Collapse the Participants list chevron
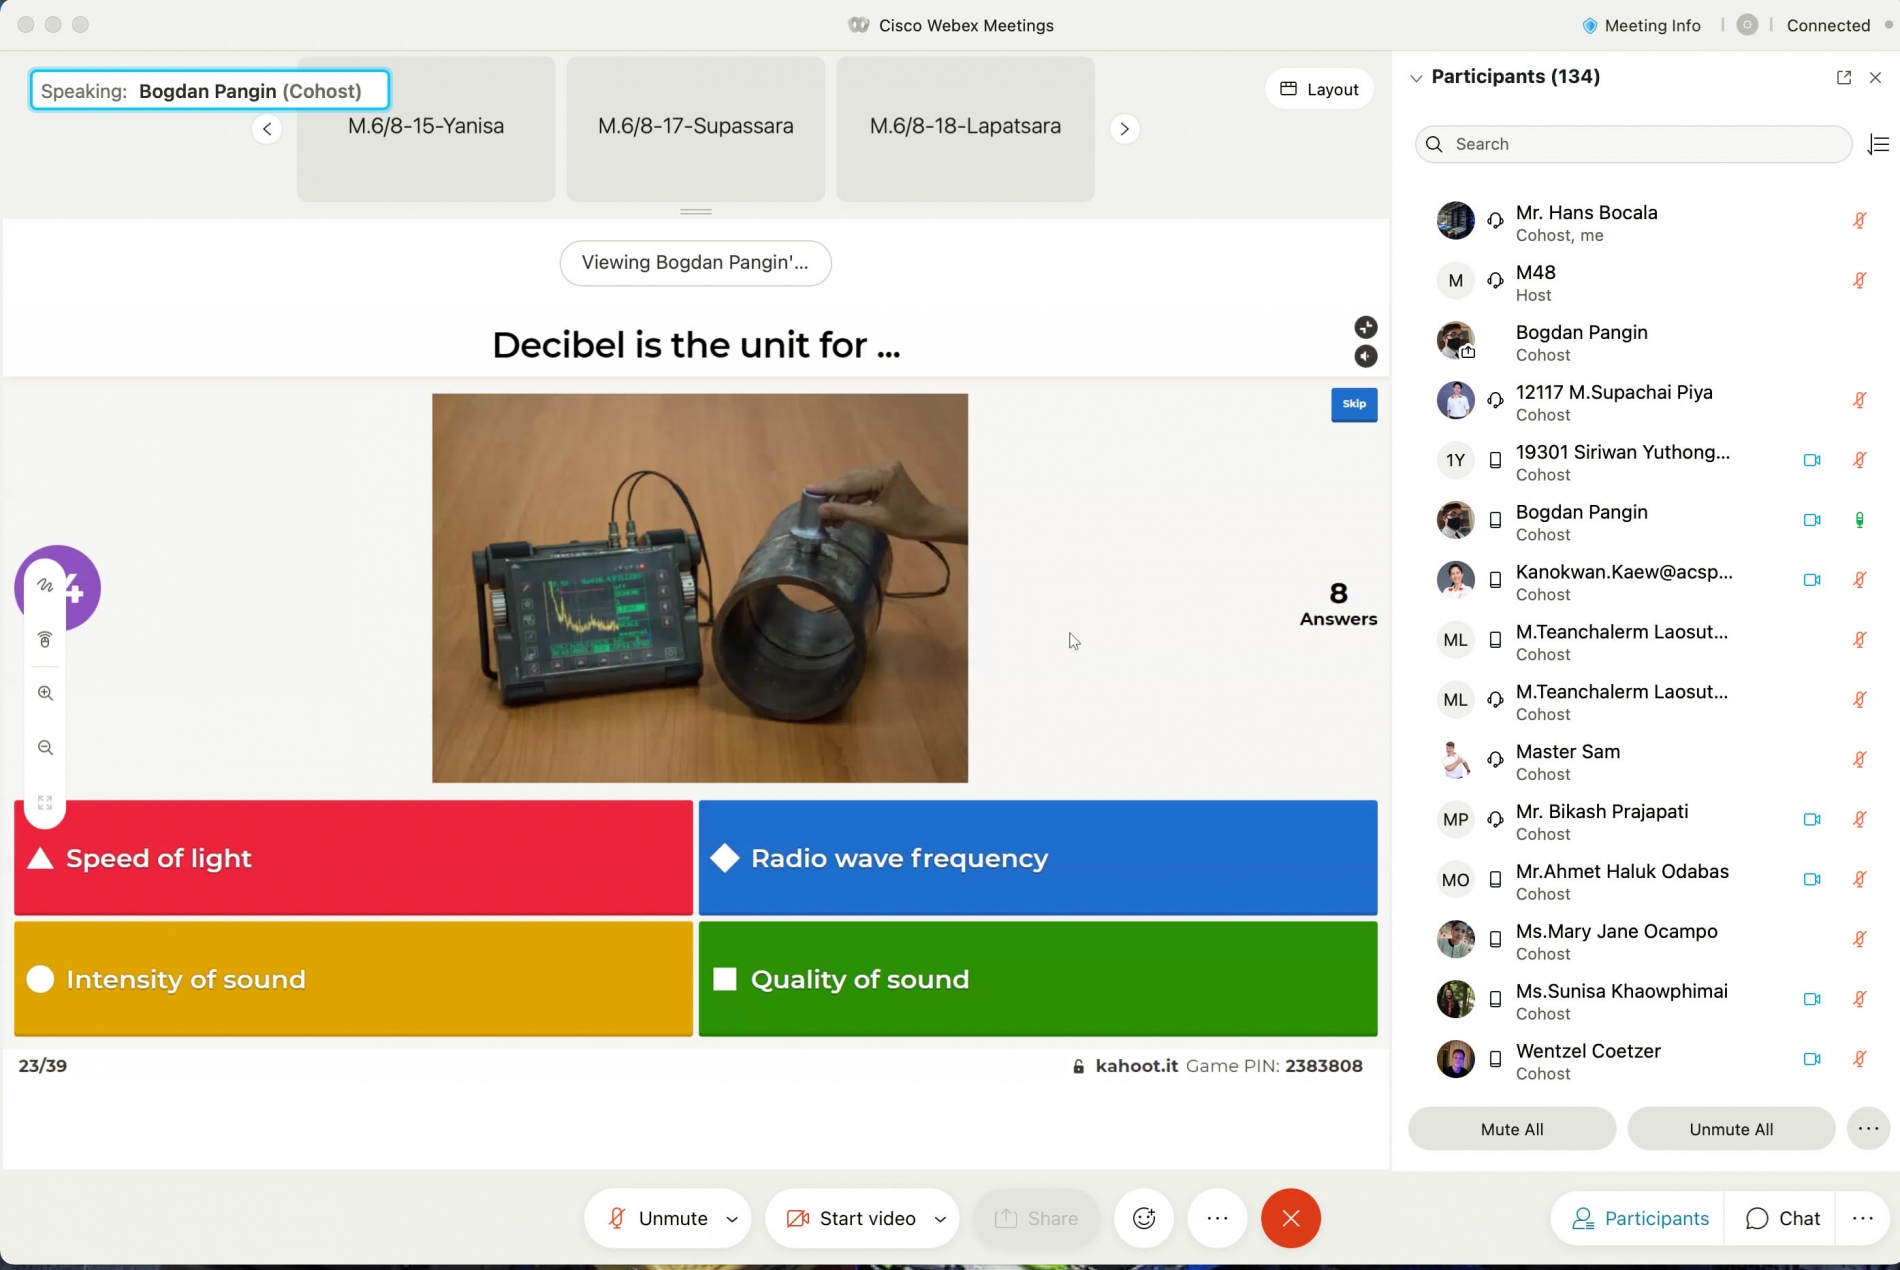This screenshot has height=1270, width=1900. [1415, 78]
